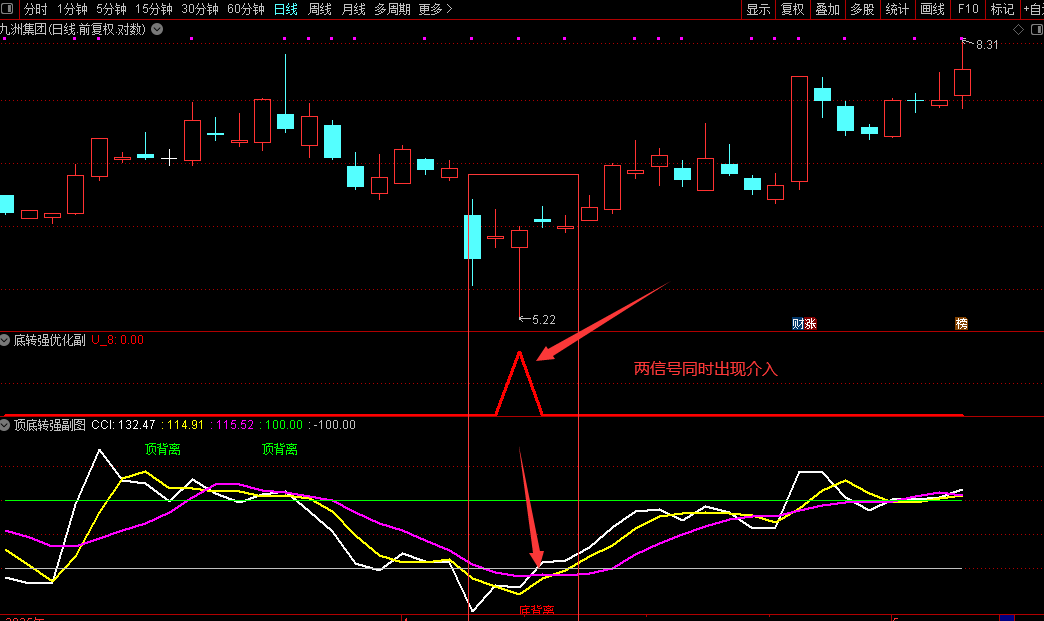This screenshot has width=1044, height=621.
Task: Click the diamond icon in main chart corner
Action: pos(1018,29)
